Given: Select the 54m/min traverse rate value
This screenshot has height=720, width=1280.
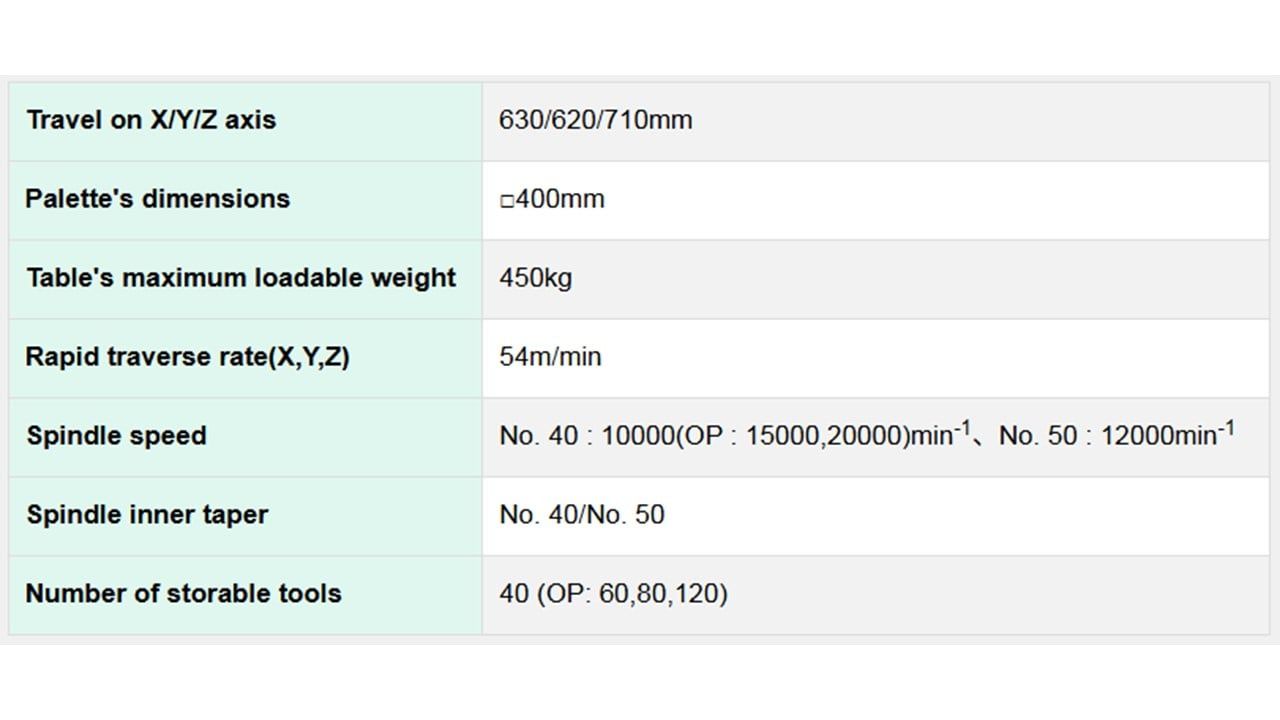Looking at the screenshot, I should (550, 357).
